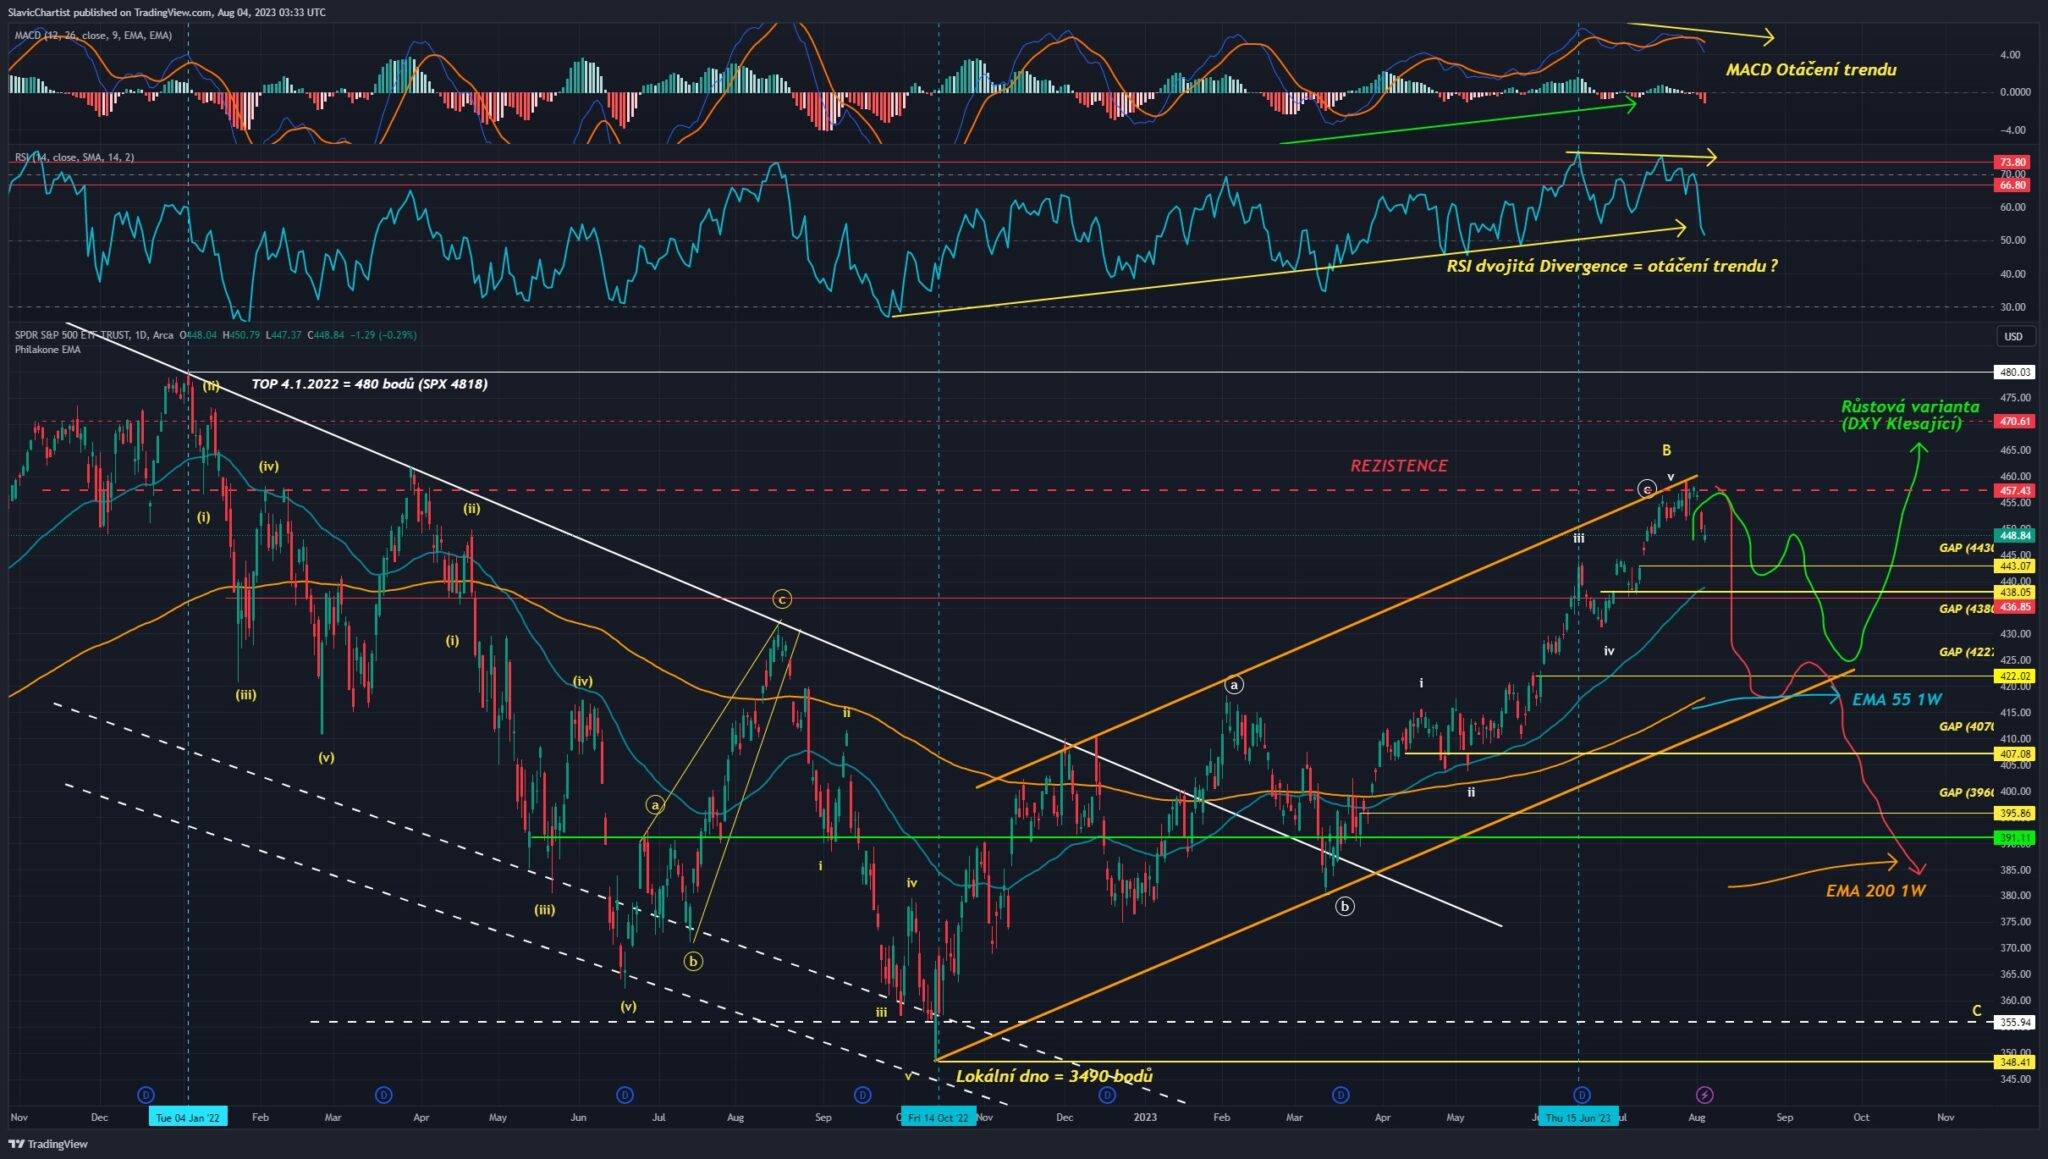Select the green 'Růstová varianta' annotation
This screenshot has height=1159, width=2048.
coord(1909,415)
